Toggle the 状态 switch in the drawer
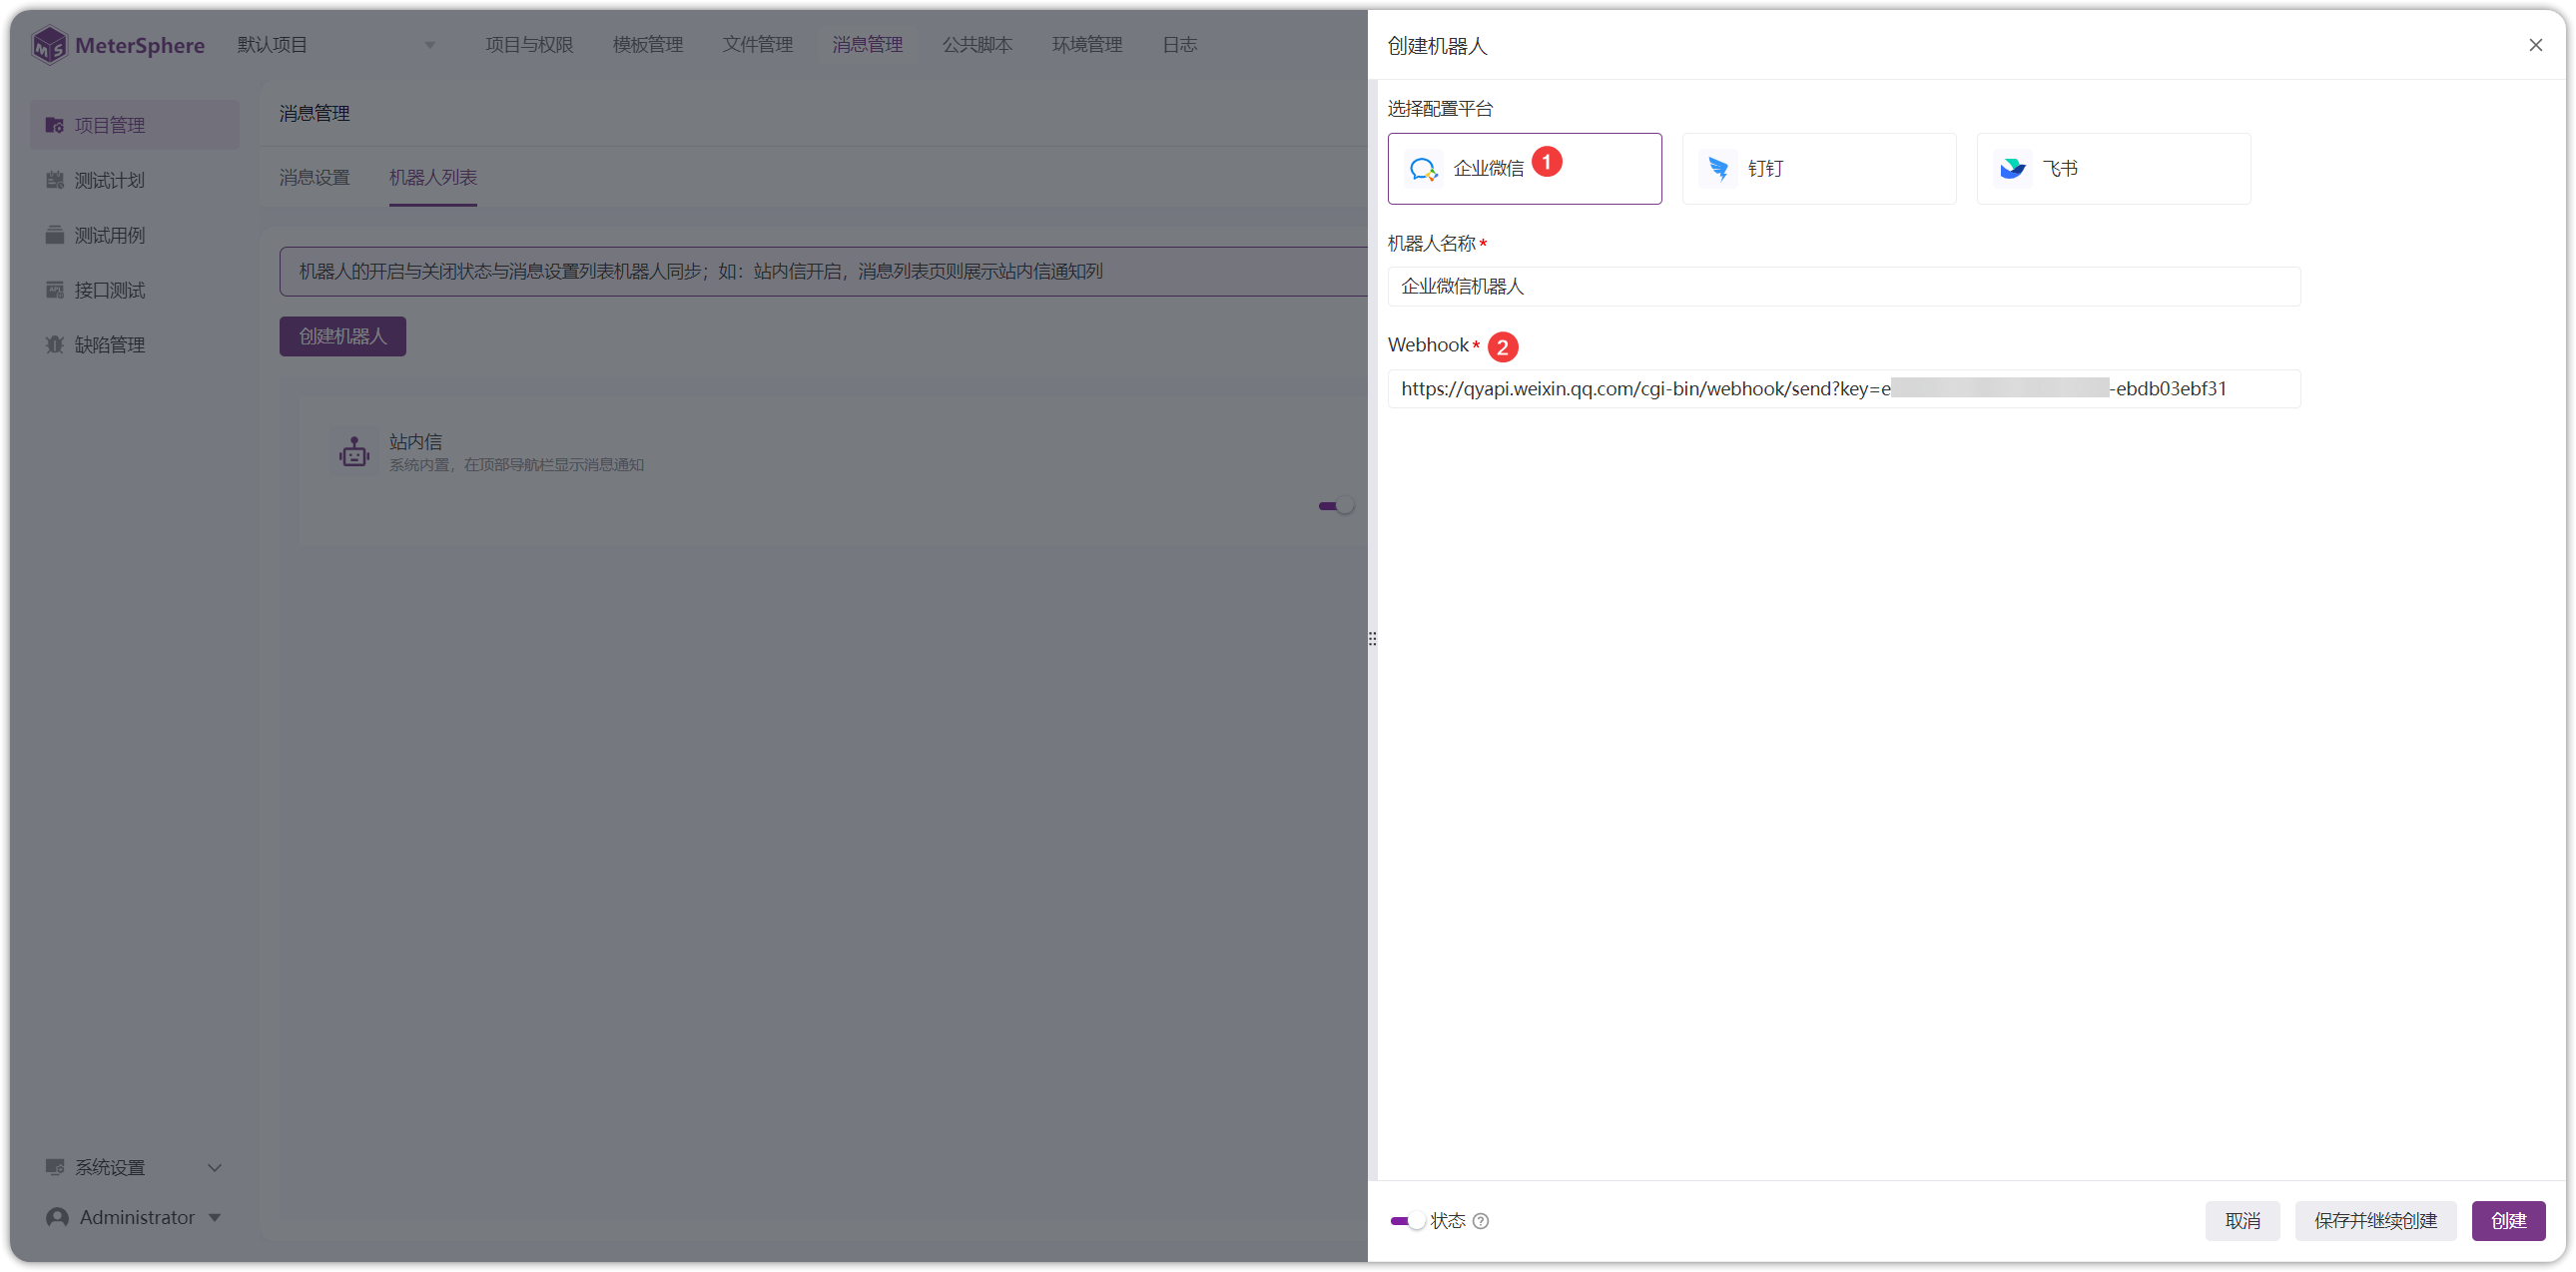Screen dimensions: 2576x1272 coord(1406,1220)
